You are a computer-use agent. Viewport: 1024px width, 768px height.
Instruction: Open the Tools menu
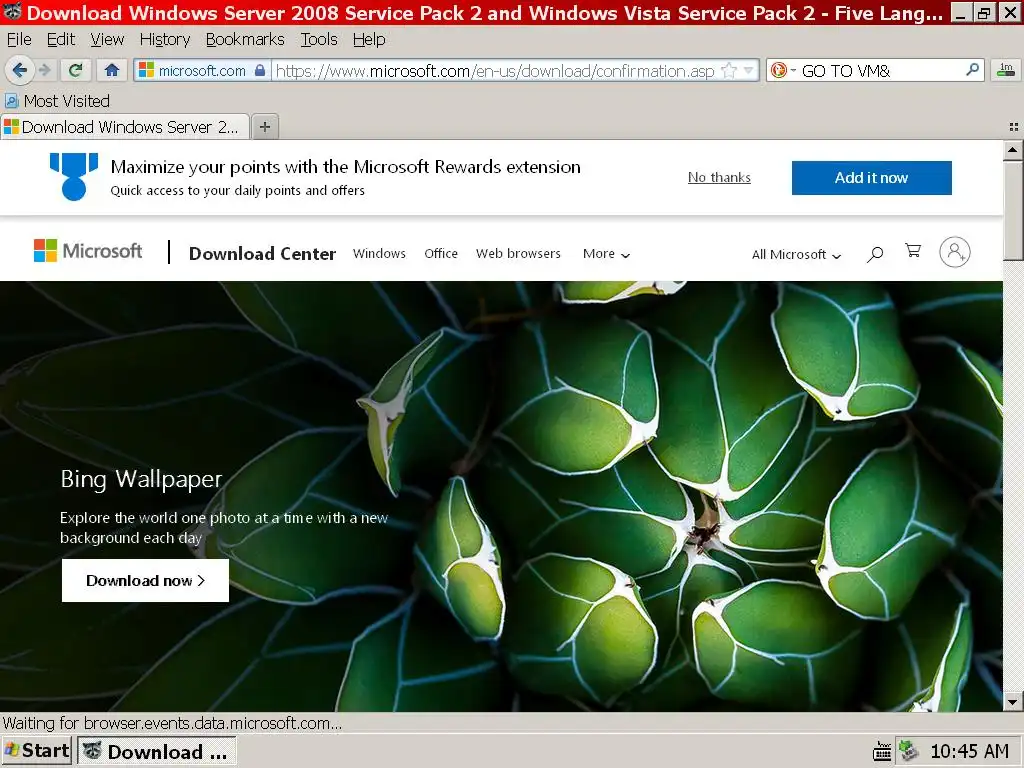319,40
